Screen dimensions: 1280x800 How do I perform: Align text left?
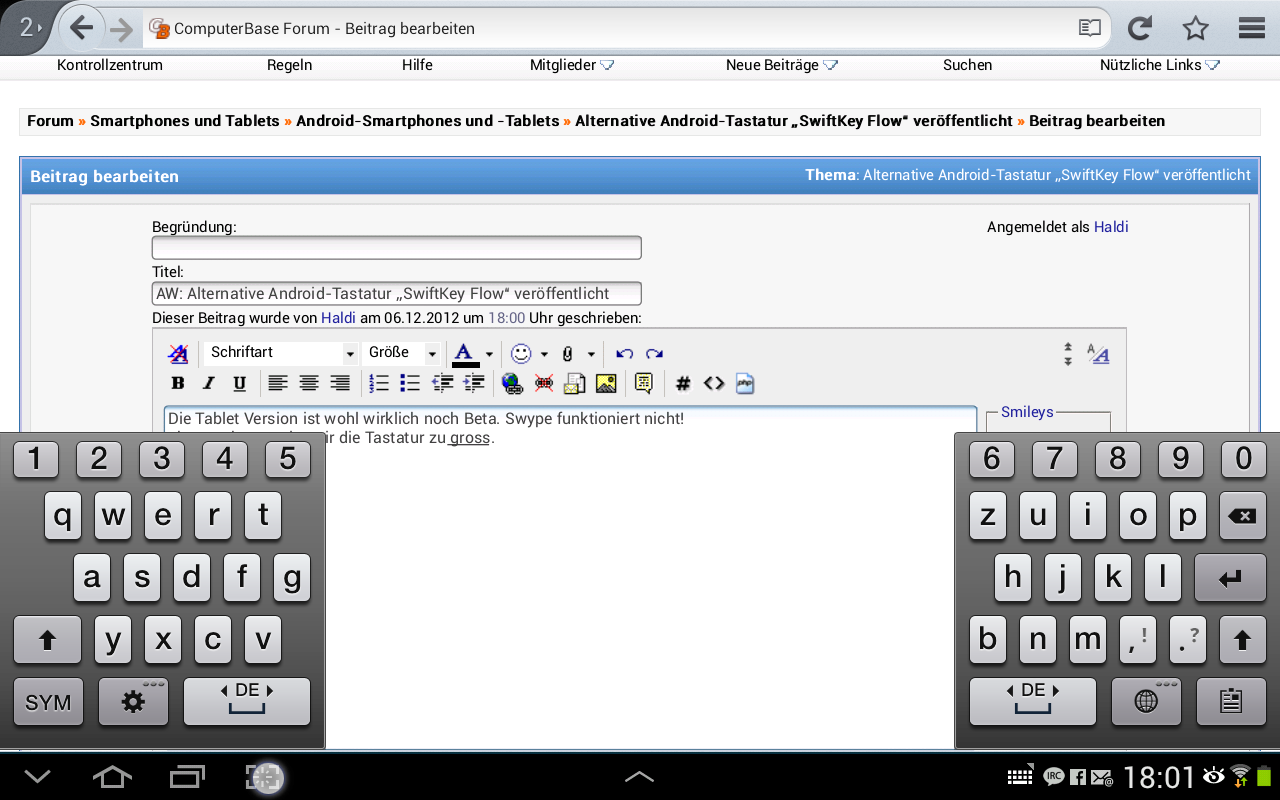[x=278, y=383]
